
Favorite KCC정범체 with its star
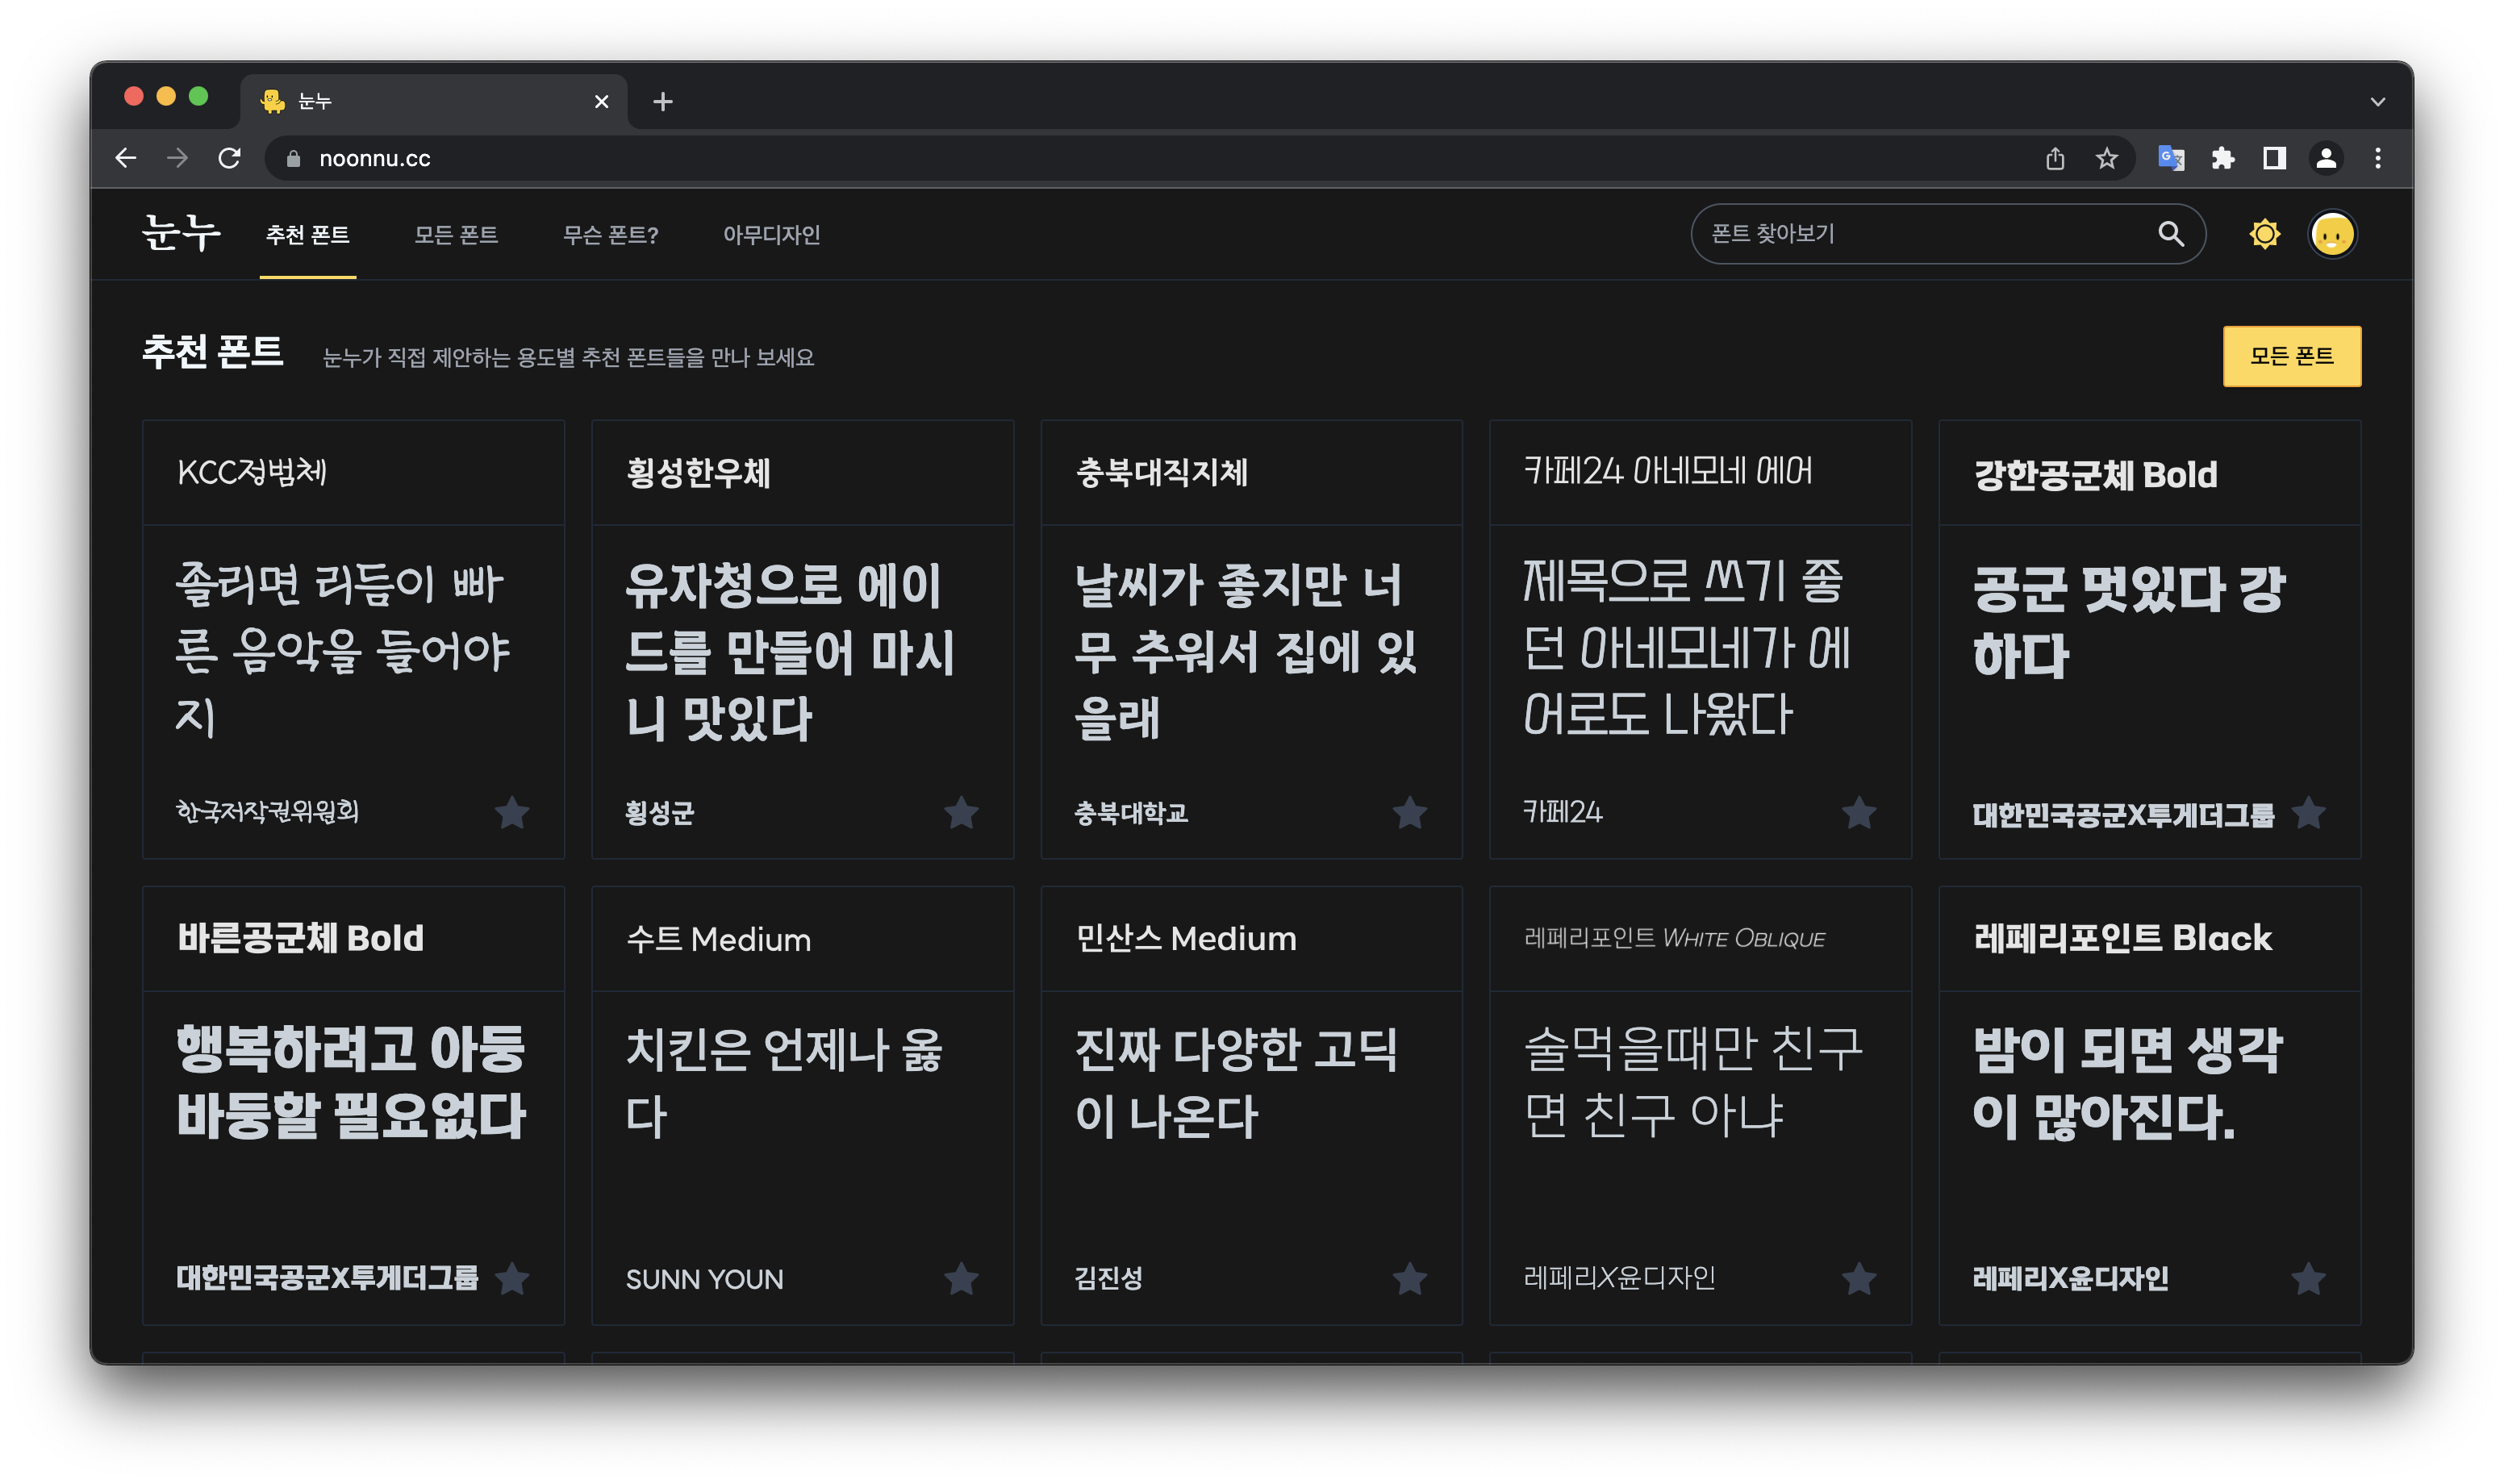512,812
